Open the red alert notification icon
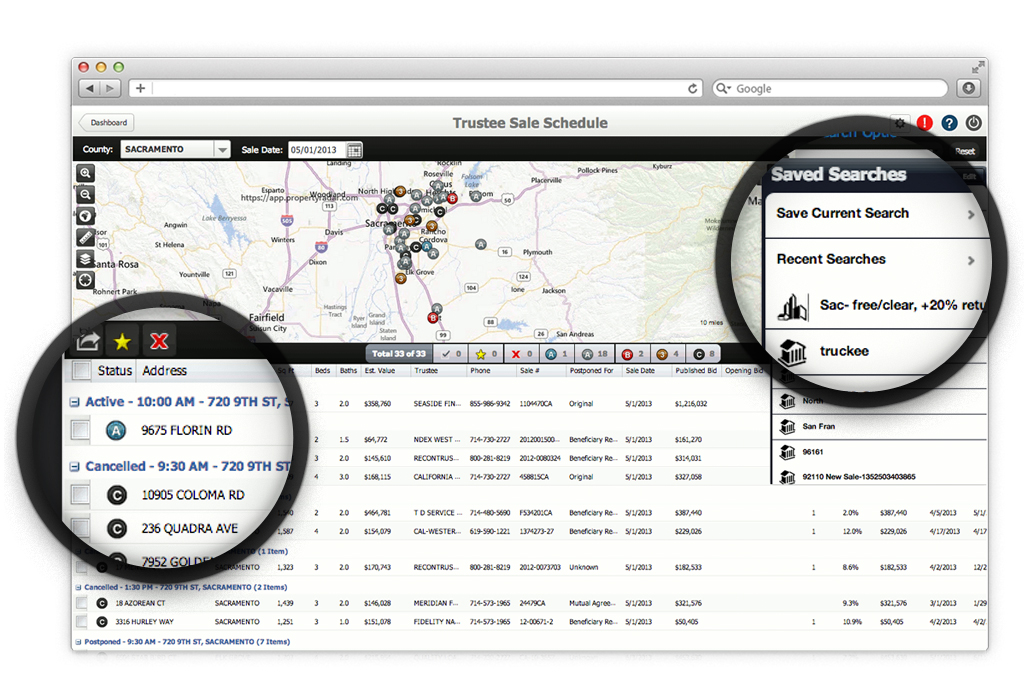The image size is (1024, 700). pos(925,123)
